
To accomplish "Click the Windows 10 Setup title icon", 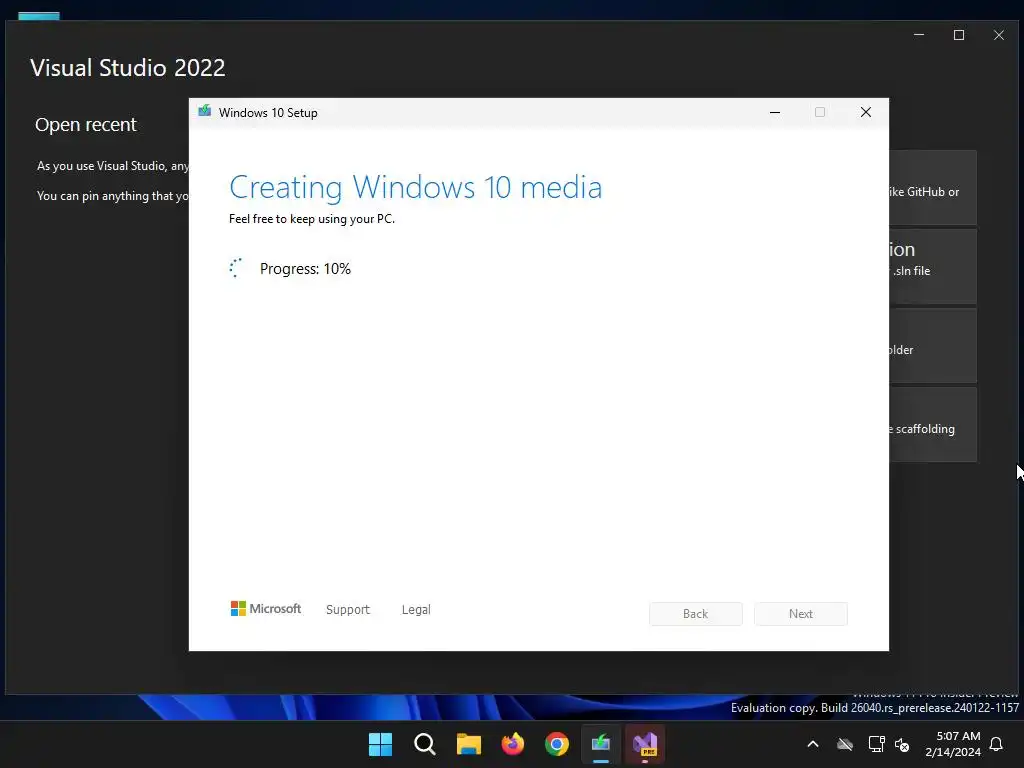I will tap(204, 111).
